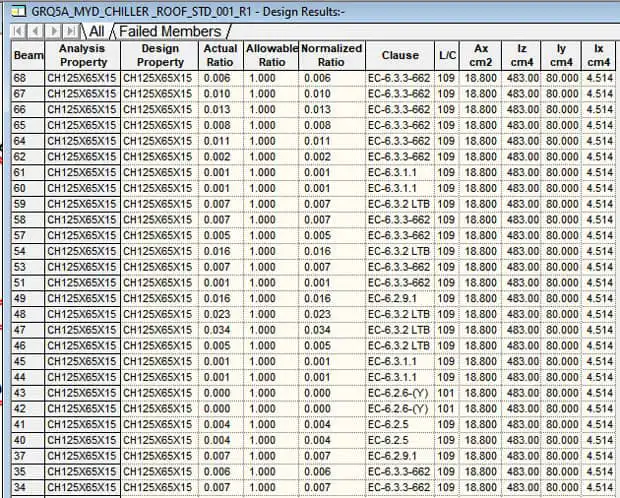Click previous sheet navigation arrow
Screen dimensions: 620x498
(x=36, y=31)
